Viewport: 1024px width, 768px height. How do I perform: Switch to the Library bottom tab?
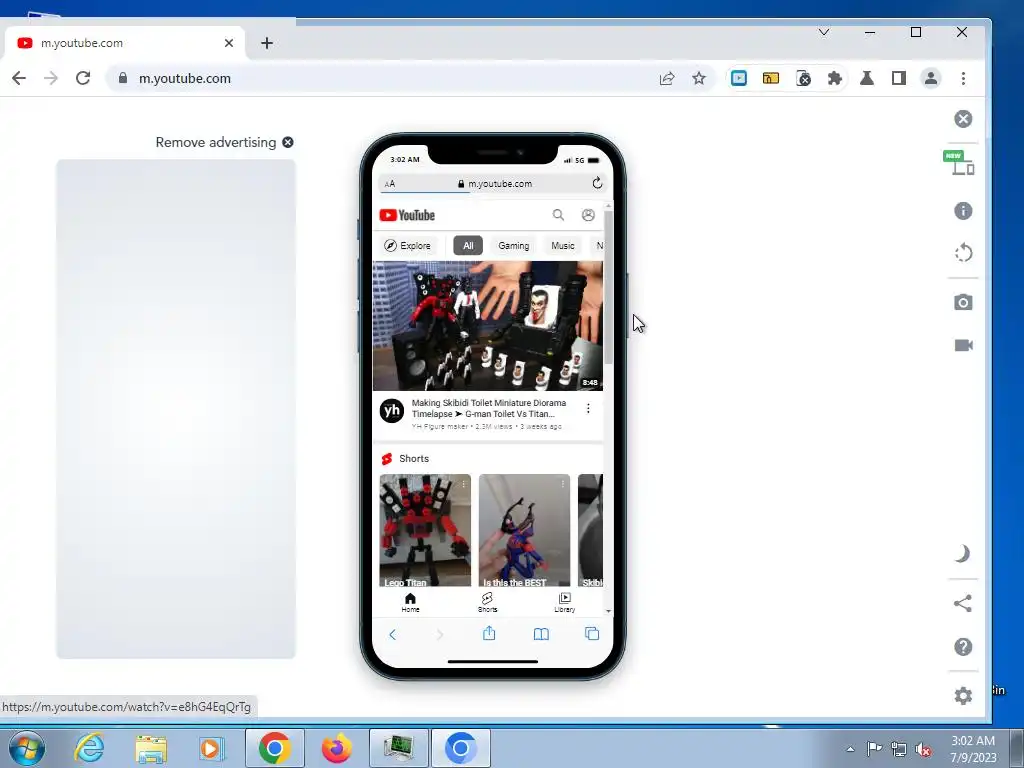564,602
